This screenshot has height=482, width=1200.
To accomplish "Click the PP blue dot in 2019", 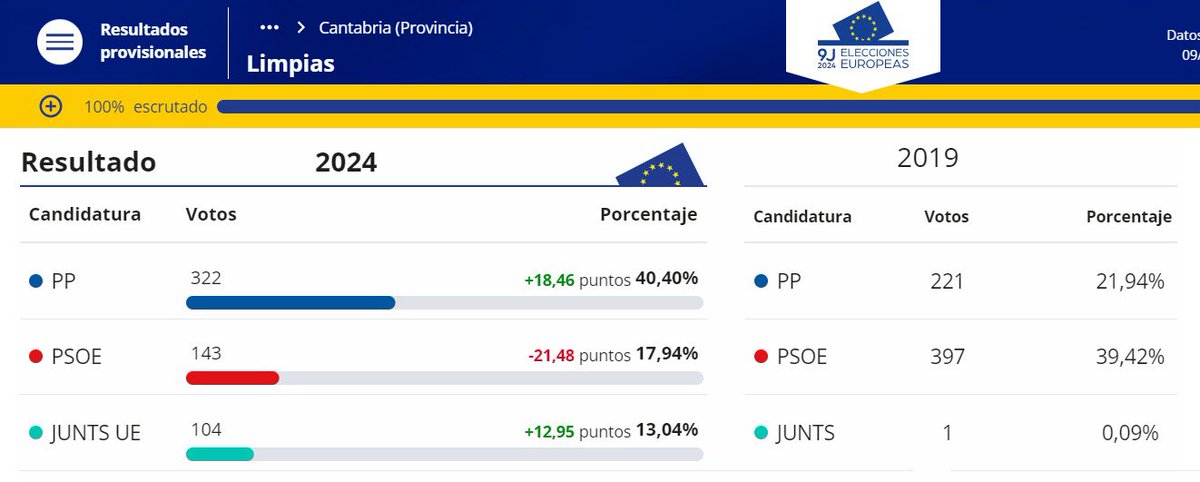I will click(x=761, y=282).
